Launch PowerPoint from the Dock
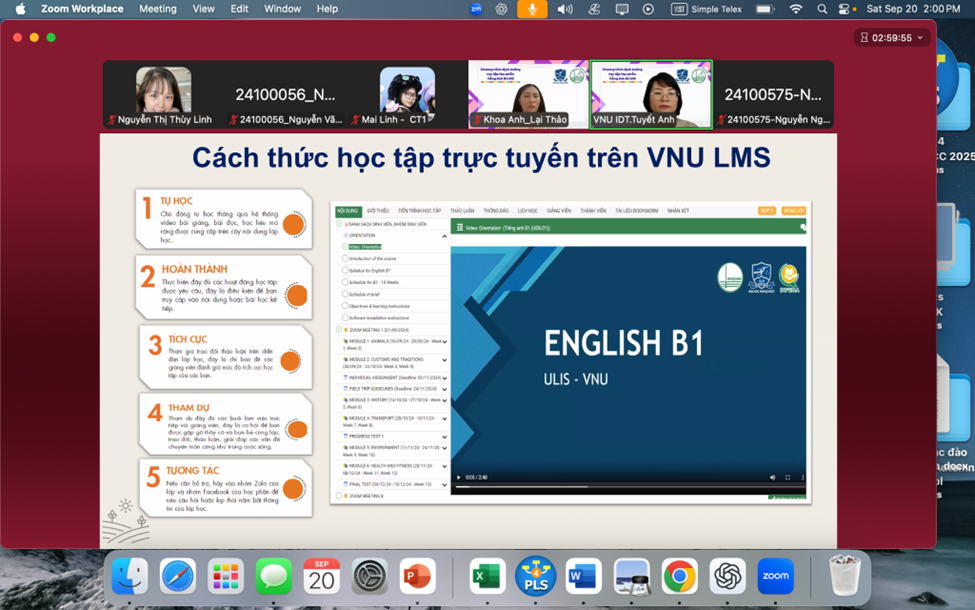Viewport: 975px width, 610px height. click(417, 576)
